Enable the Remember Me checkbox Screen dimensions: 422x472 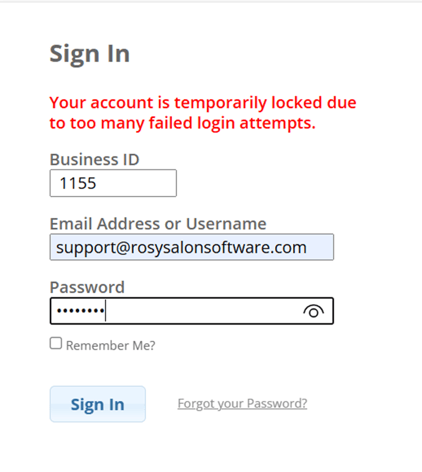pos(56,343)
